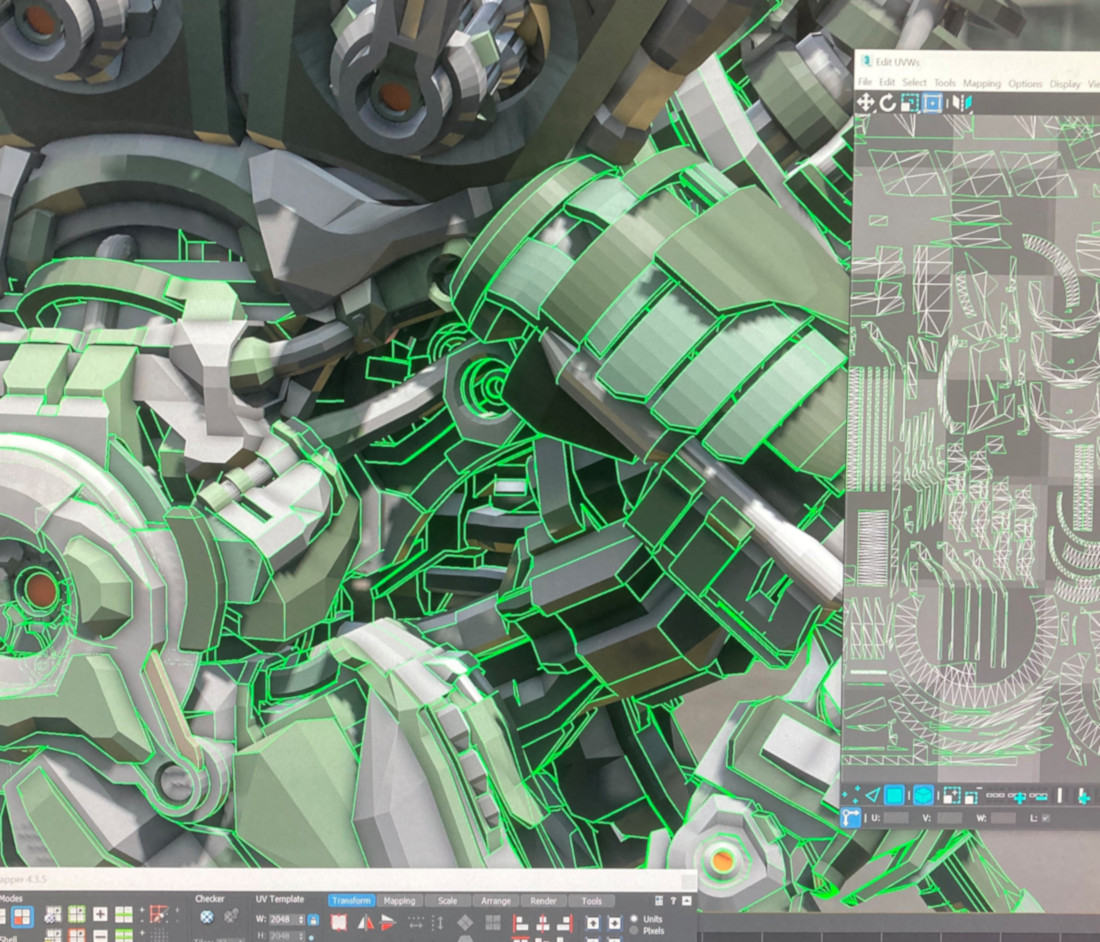Viewport: 1100px width, 942px height.
Task: Toggle the UV Template size lock
Action: tap(313, 919)
